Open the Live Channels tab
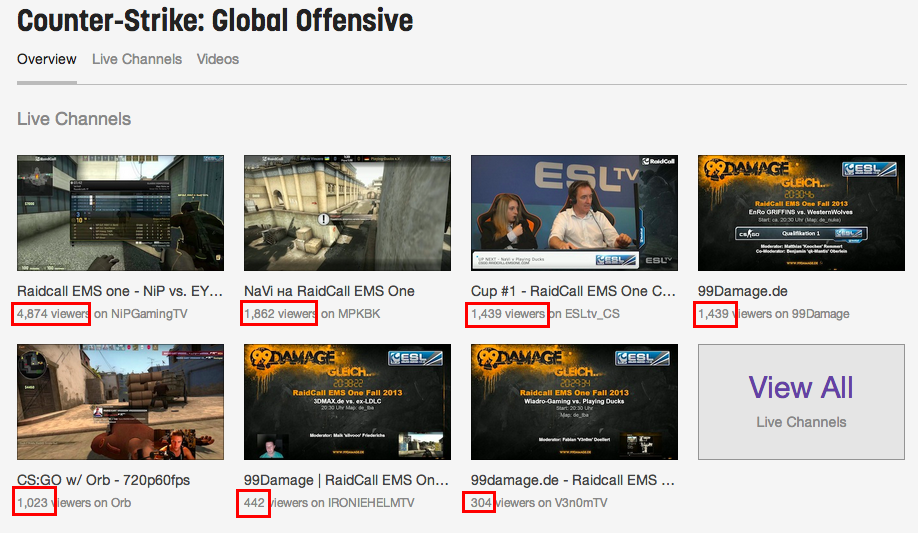Viewport: 918px width, 533px height. click(136, 59)
